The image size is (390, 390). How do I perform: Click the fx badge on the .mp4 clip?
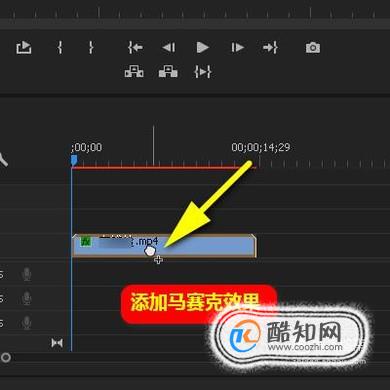(x=86, y=241)
